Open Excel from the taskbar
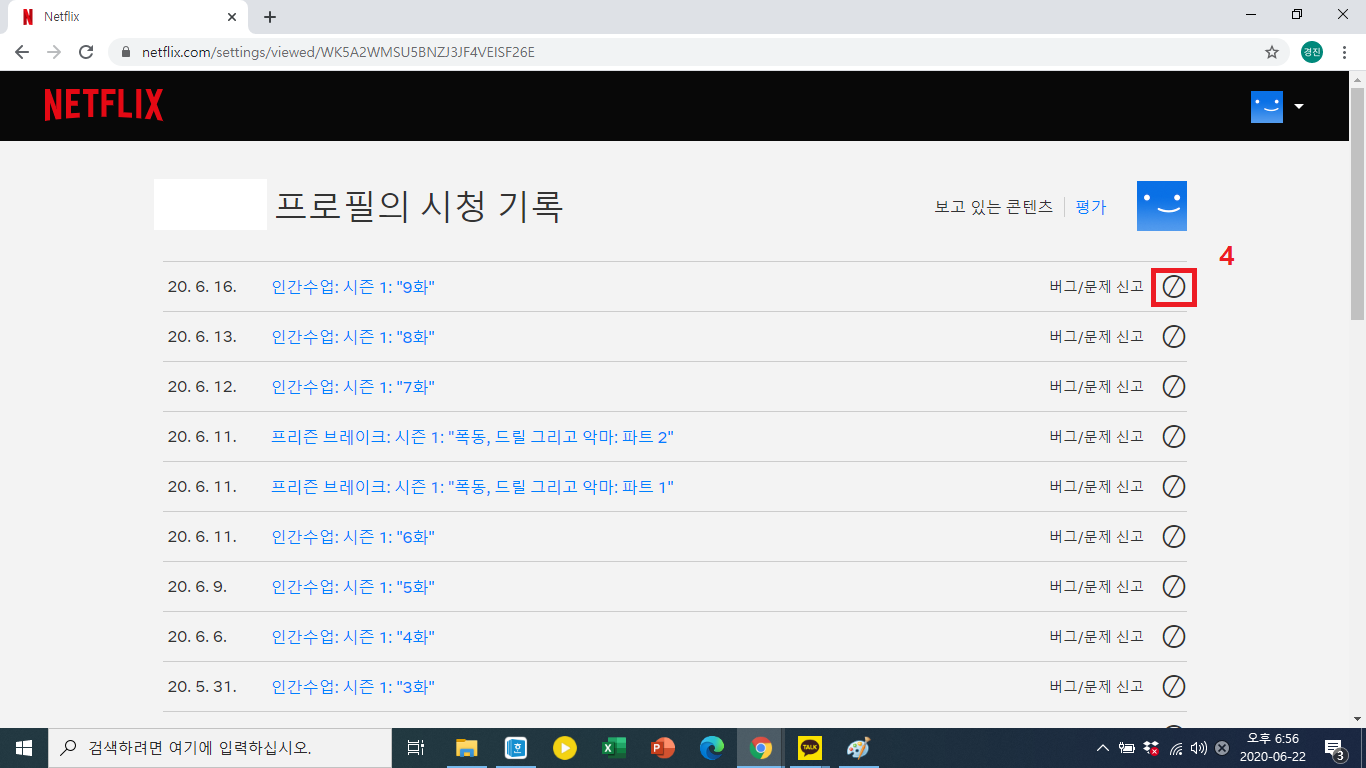Screen dimensions: 1366x768 coord(613,747)
